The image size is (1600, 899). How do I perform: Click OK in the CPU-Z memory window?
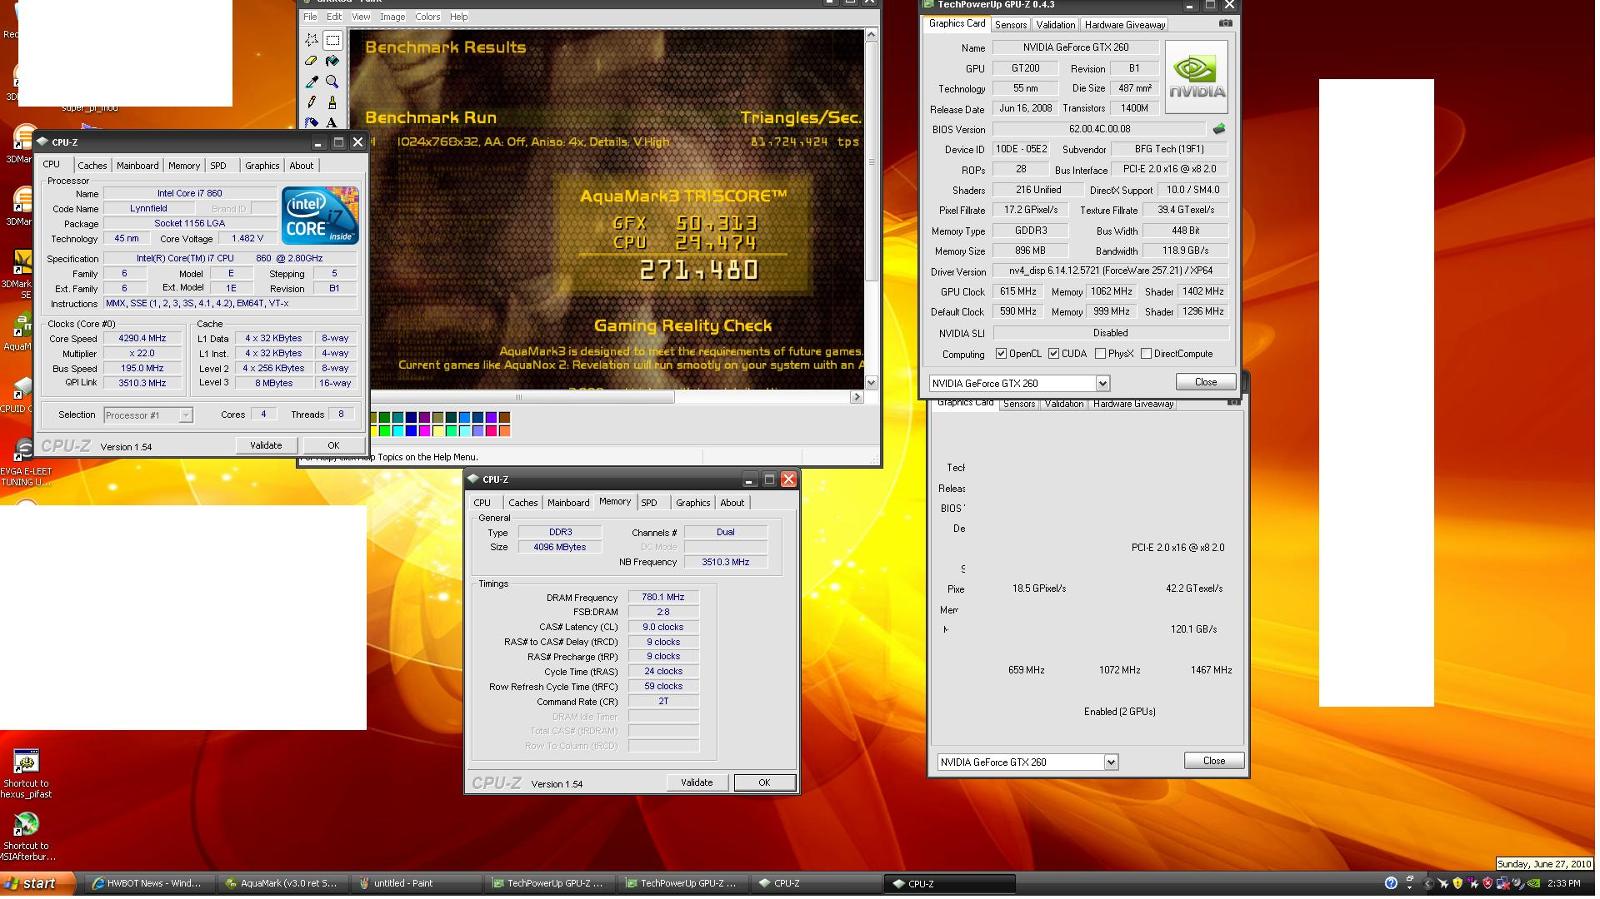point(764,783)
